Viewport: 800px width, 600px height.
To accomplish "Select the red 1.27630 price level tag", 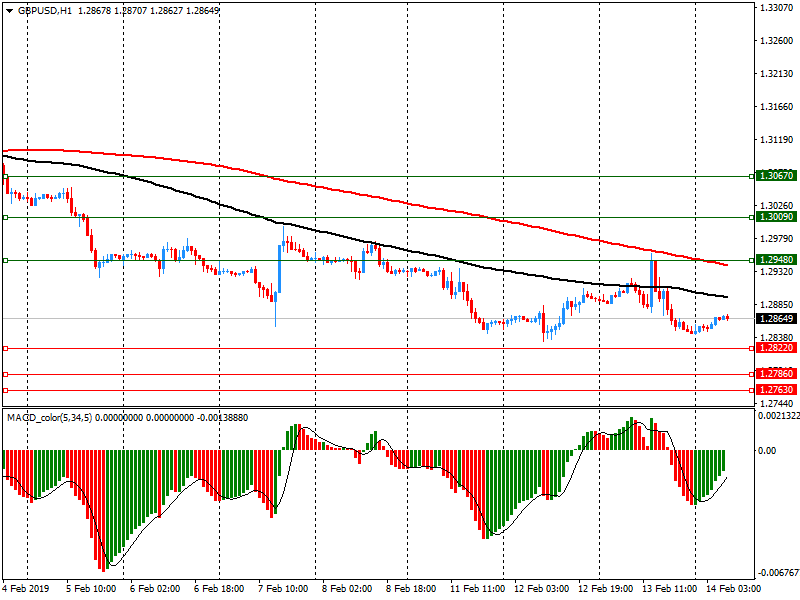I will point(776,390).
